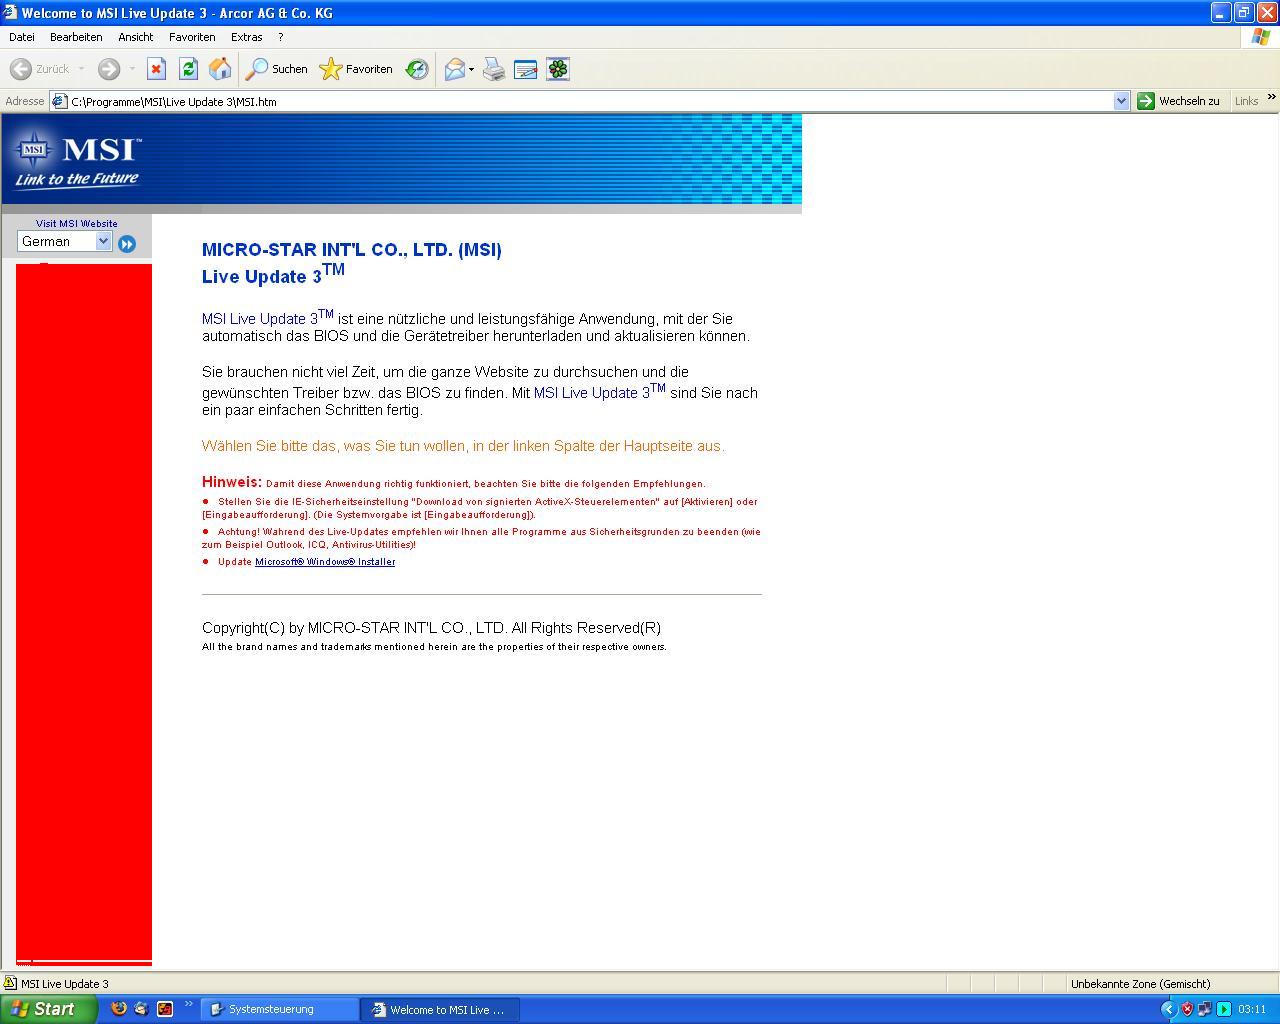The width and height of the screenshot is (1280, 1024).
Task: Click the network computers tray icon
Action: click(x=1205, y=1009)
